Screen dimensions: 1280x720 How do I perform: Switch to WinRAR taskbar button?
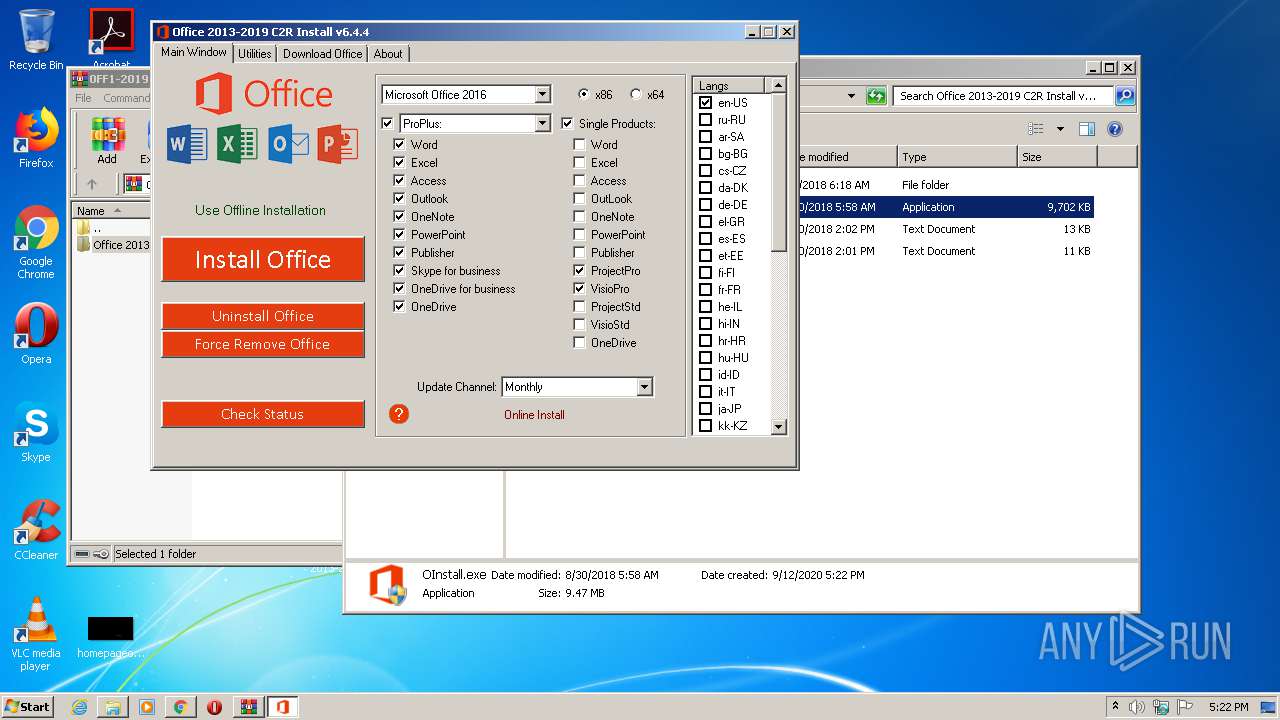coord(248,707)
